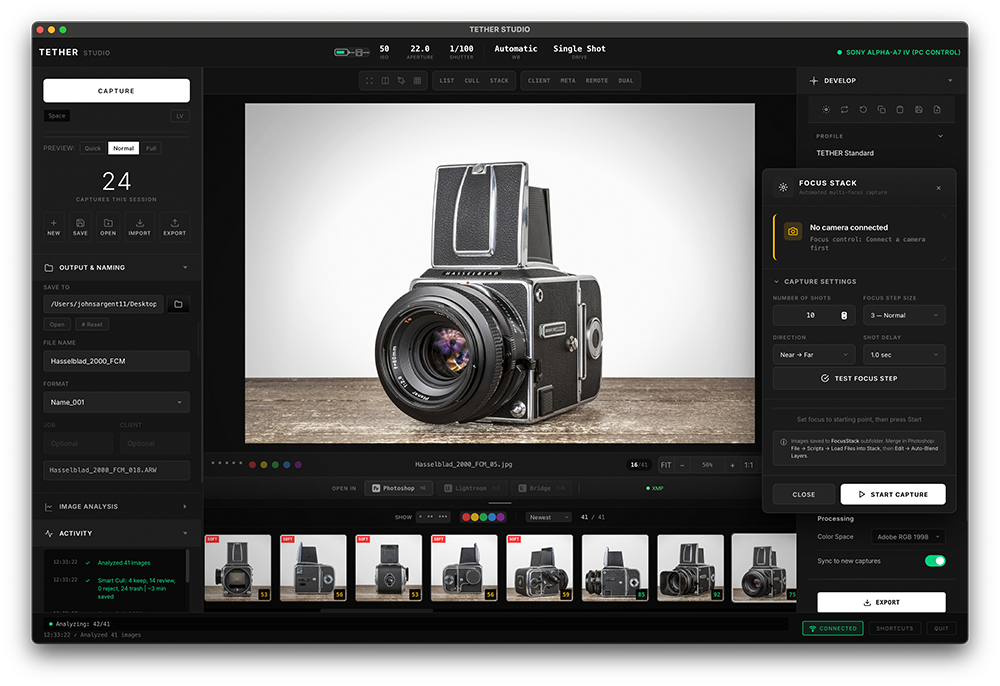This screenshot has width=1000, height=686.
Task: Click START CAPTURE button
Action: 893,495
